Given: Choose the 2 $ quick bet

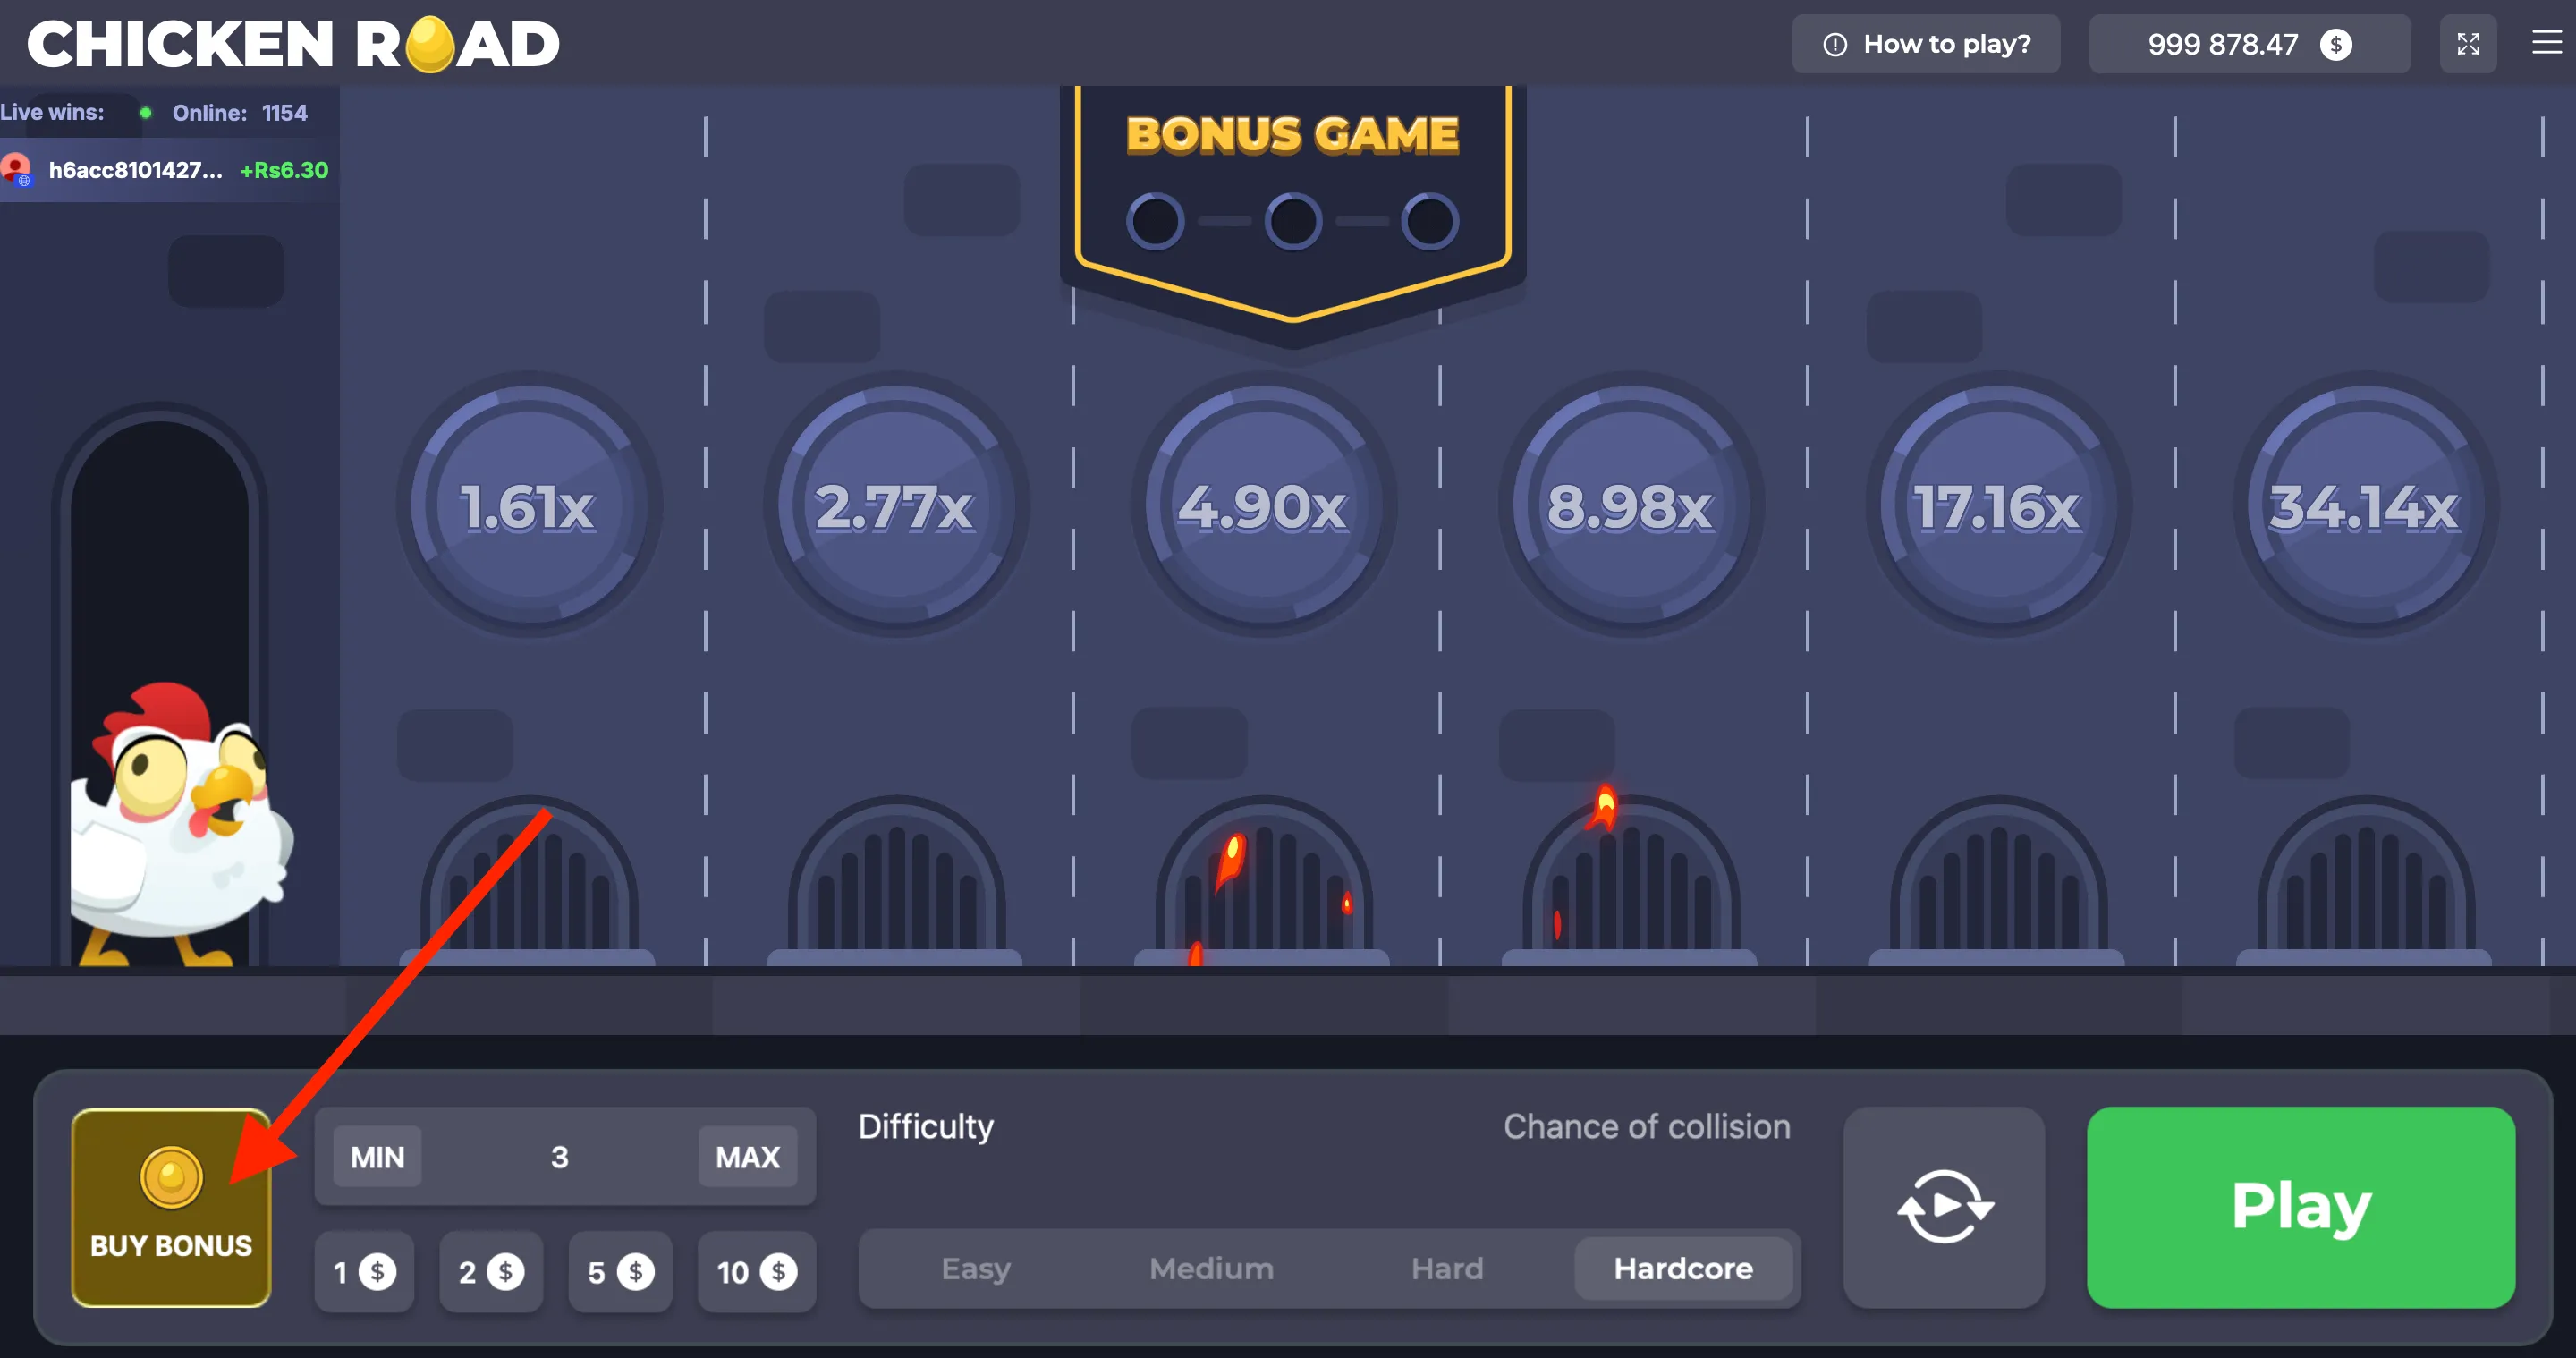Looking at the screenshot, I should pos(491,1271).
